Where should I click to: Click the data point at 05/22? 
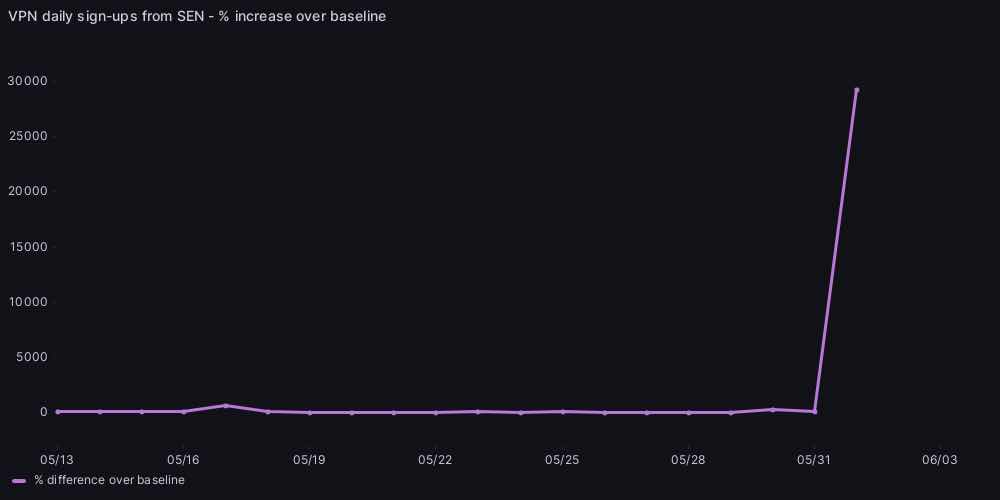point(436,412)
